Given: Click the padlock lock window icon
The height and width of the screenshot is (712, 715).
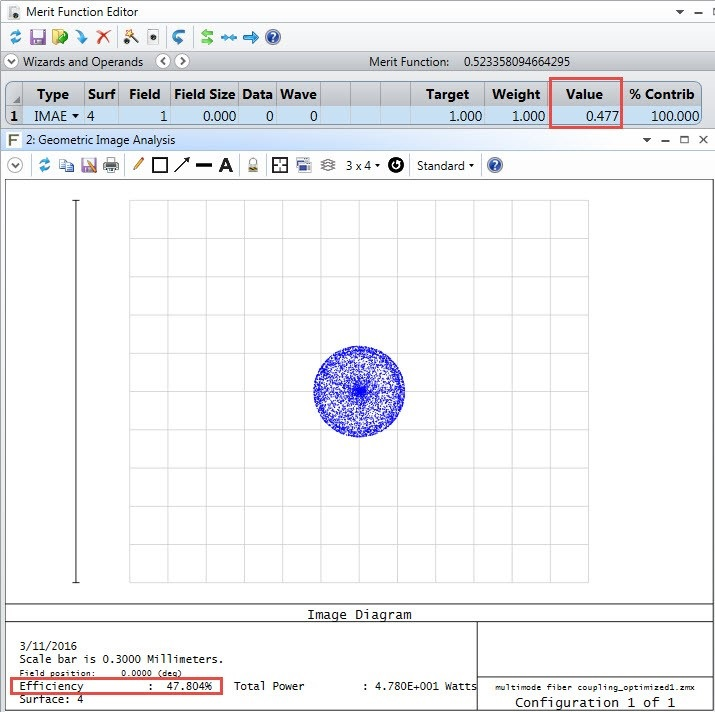Looking at the screenshot, I should point(253,165).
